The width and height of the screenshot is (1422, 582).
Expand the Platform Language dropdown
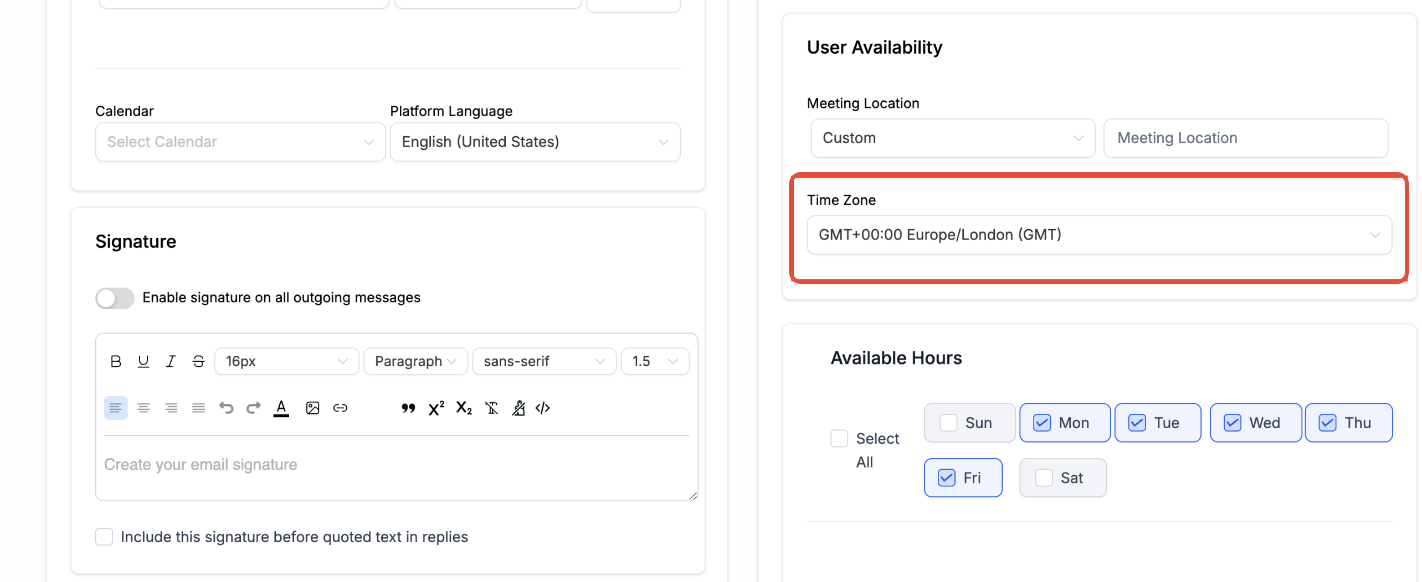pos(535,142)
